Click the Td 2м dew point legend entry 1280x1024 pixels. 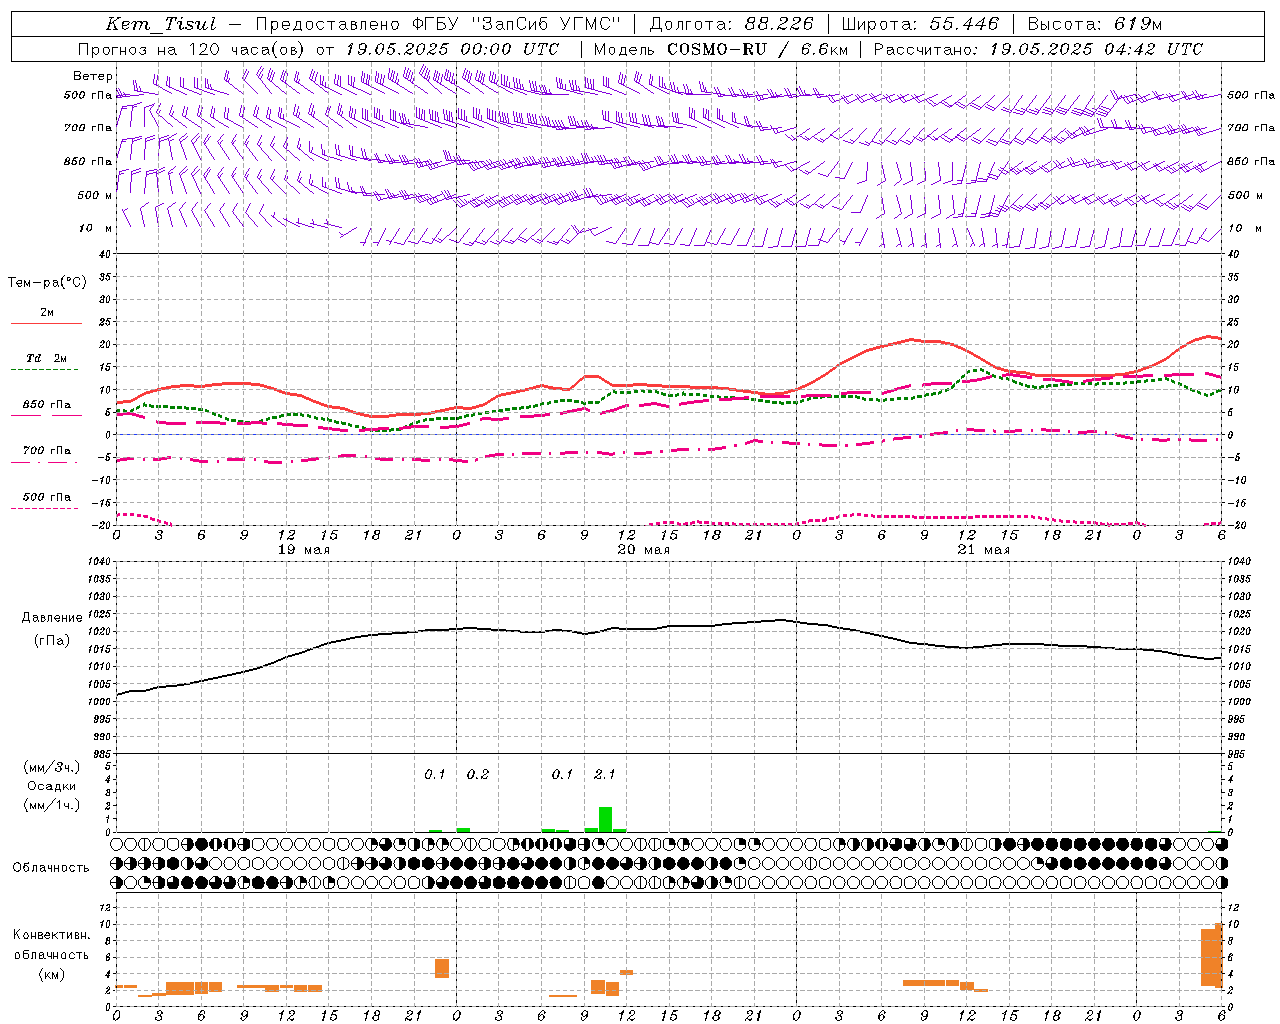[x=47, y=358]
